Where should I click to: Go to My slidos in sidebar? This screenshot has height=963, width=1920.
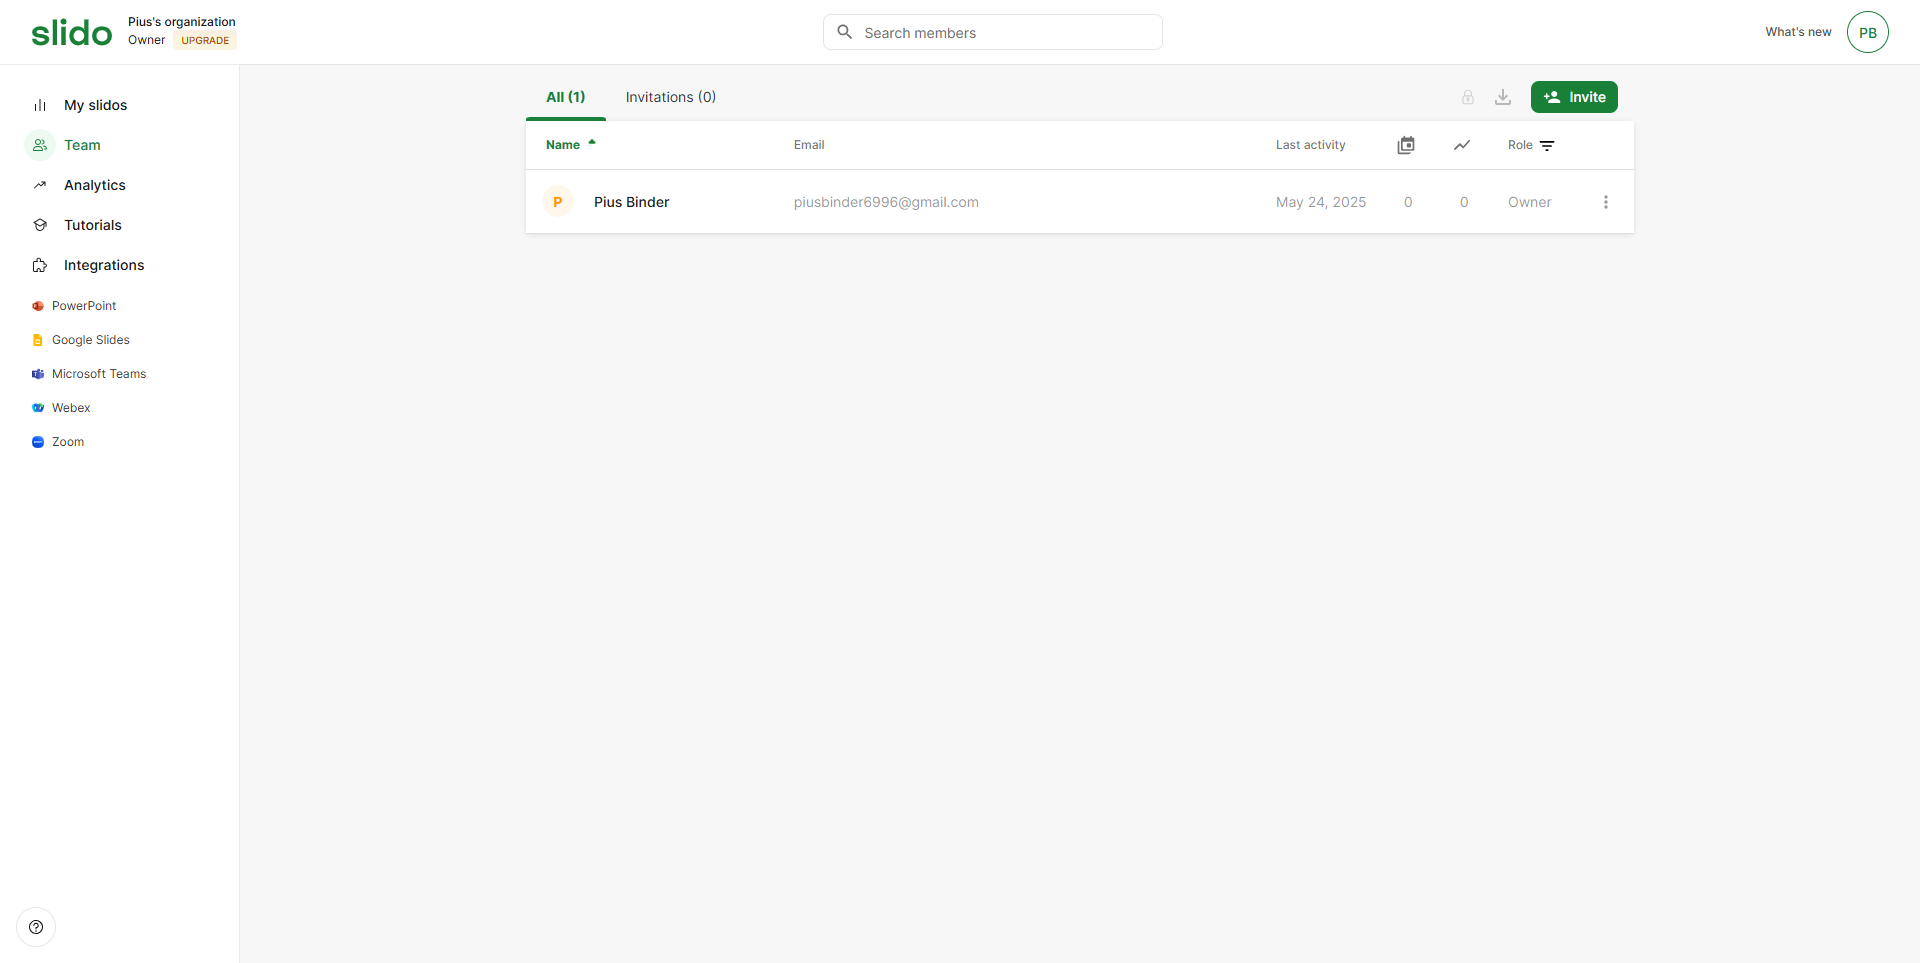point(95,105)
